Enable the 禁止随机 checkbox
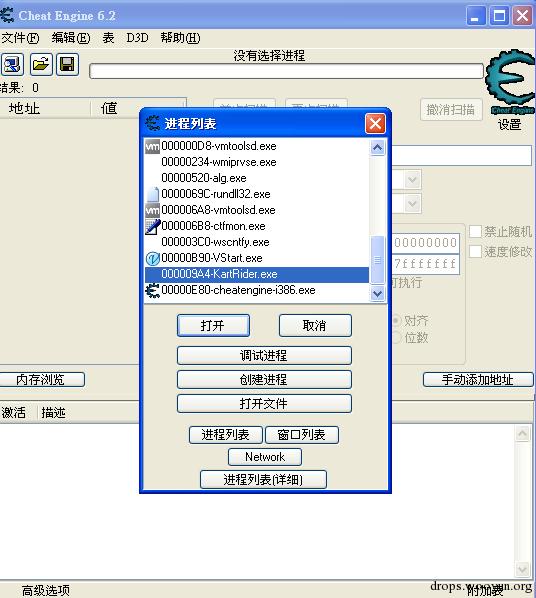The image size is (536, 598). [x=475, y=231]
